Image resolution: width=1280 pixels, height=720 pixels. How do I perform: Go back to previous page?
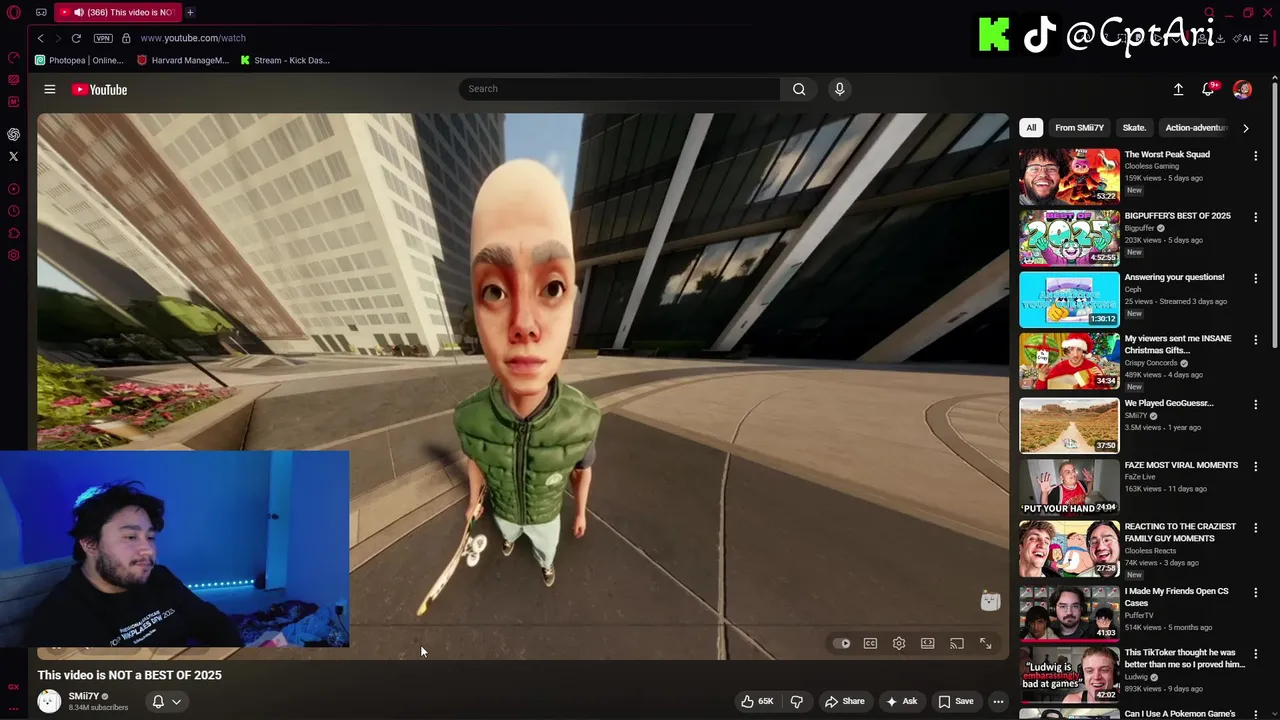pyautogui.click(x=40, y=38)
